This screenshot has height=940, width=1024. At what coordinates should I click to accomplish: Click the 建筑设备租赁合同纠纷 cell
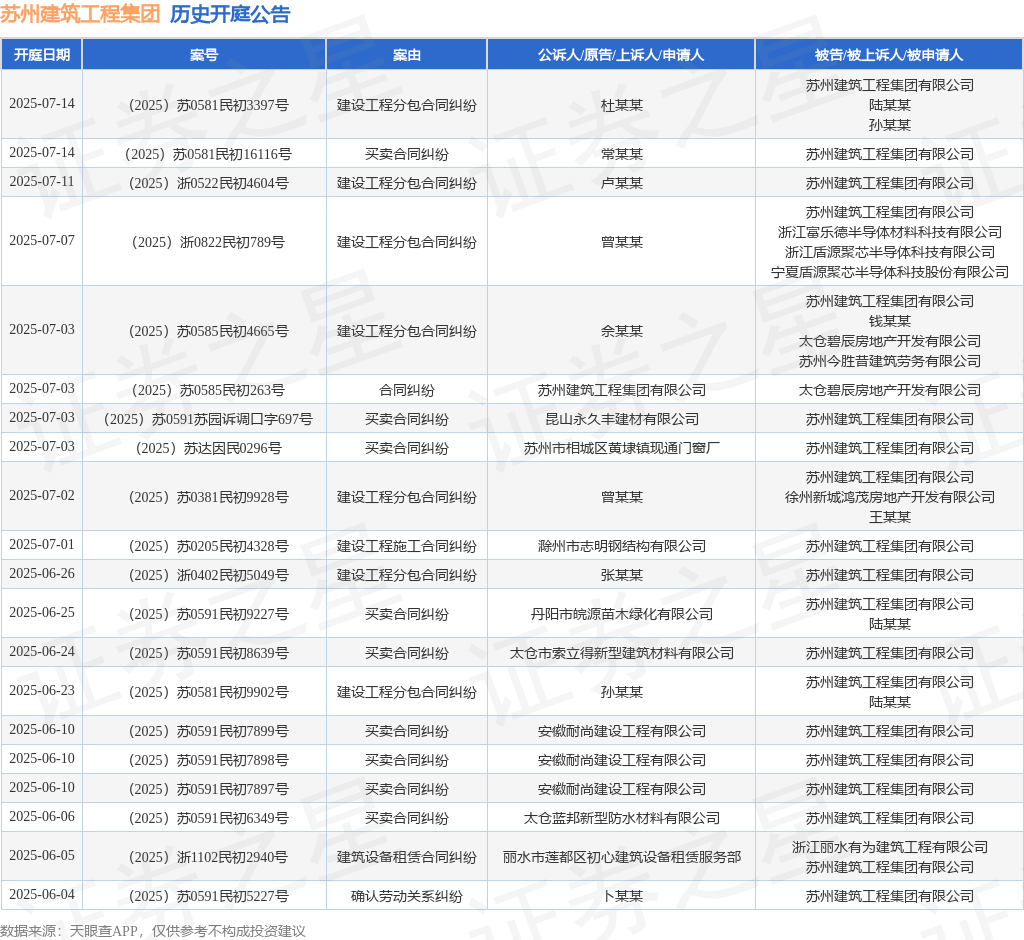406,857
